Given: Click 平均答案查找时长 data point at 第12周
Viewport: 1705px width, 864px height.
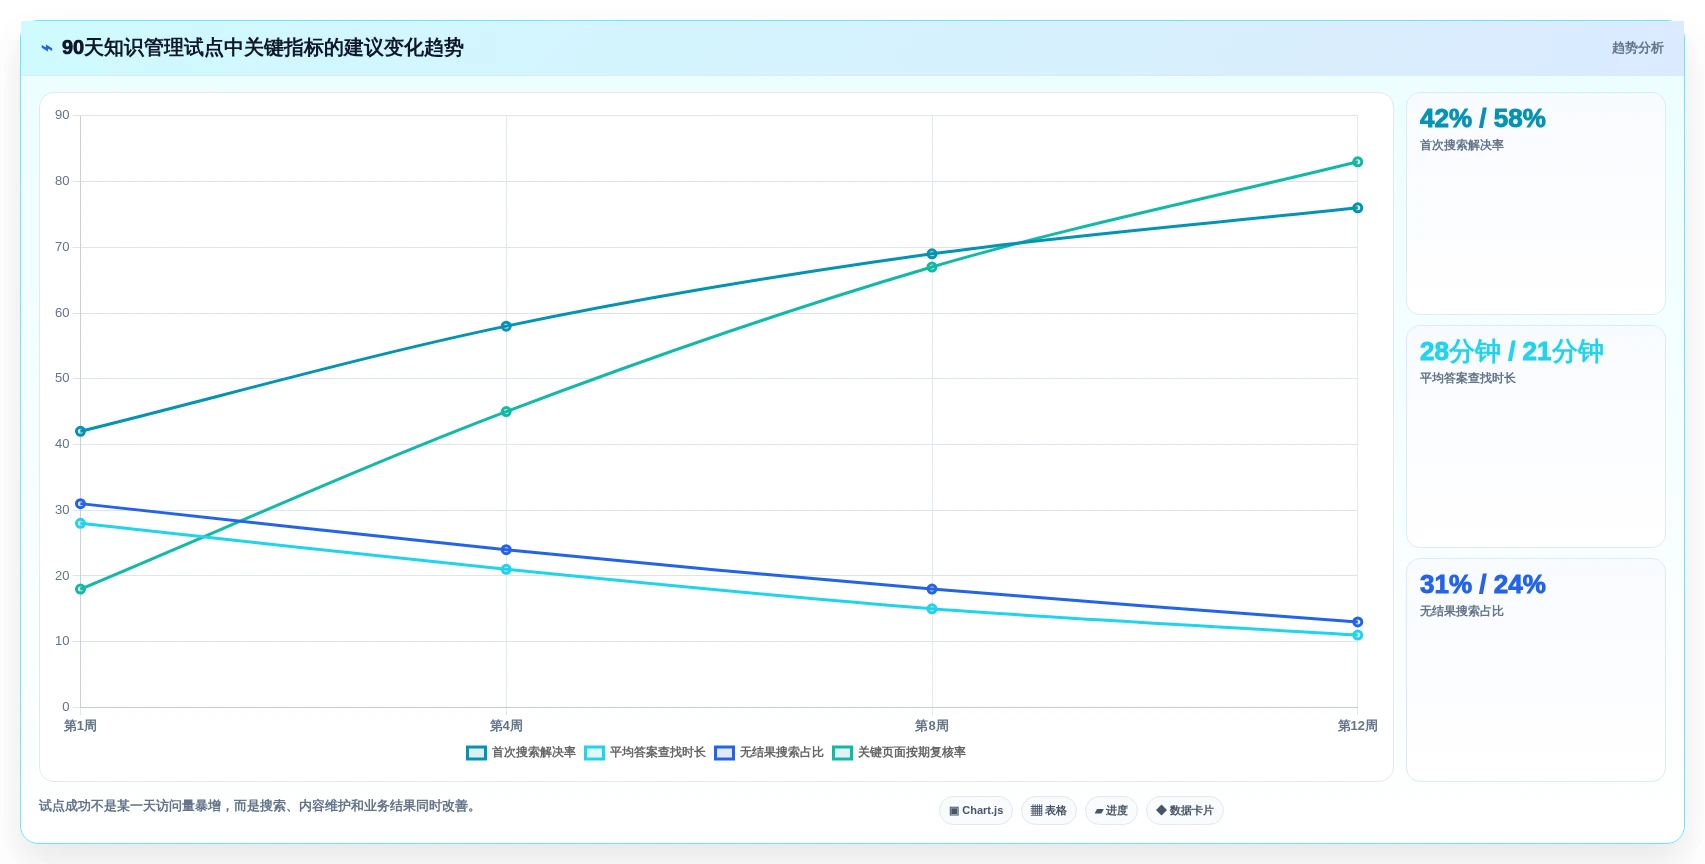Looking at the screenshot, I should click(1357, 635).
